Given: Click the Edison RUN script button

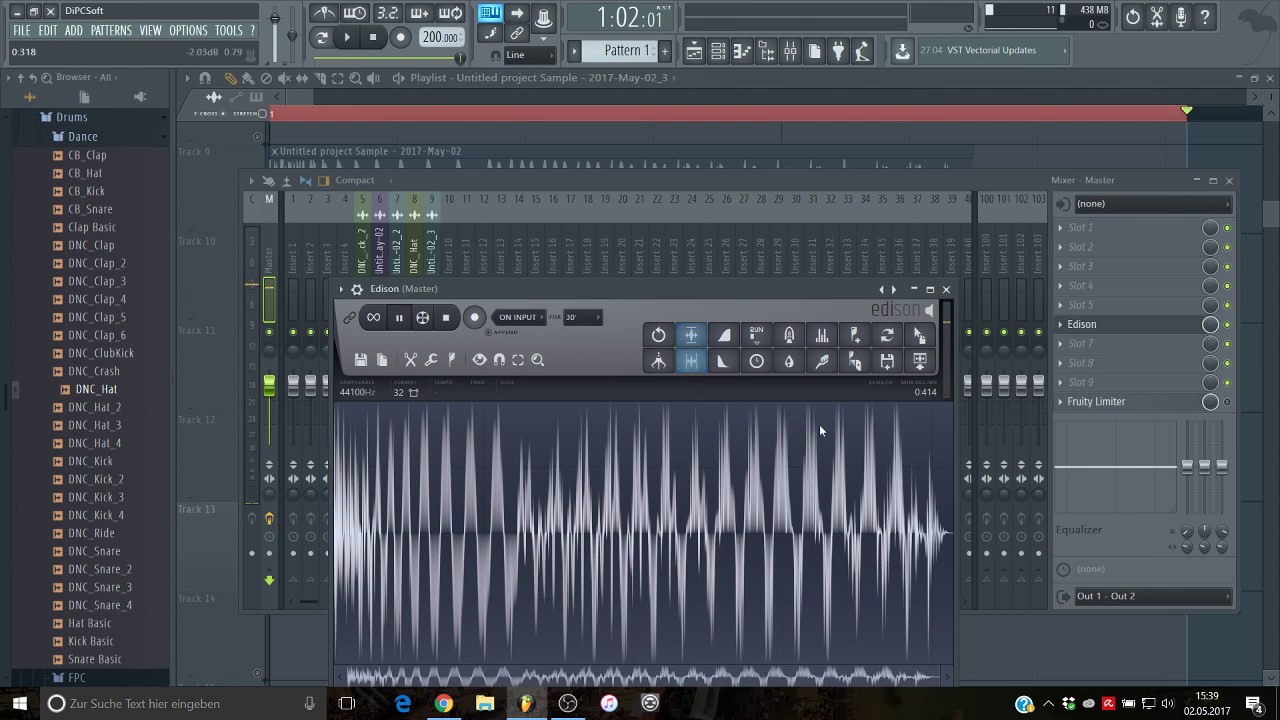Looking at the screenshot, I should click(756, 335).
